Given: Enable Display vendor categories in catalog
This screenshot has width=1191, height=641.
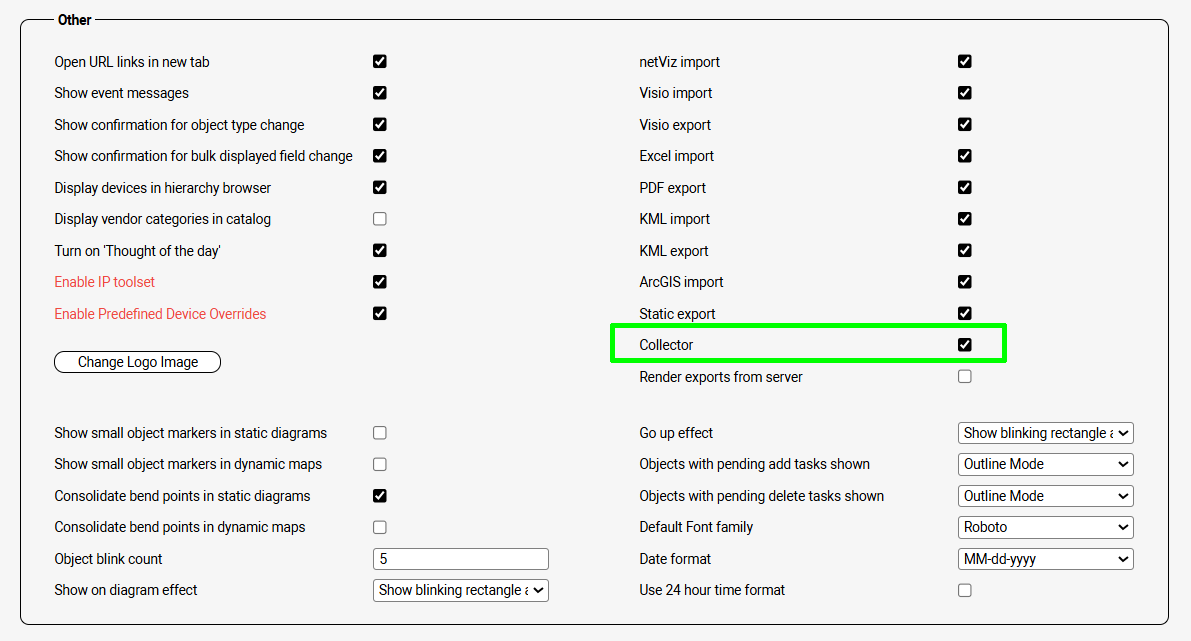Looking at the screenshot, I should pos(380,219).
